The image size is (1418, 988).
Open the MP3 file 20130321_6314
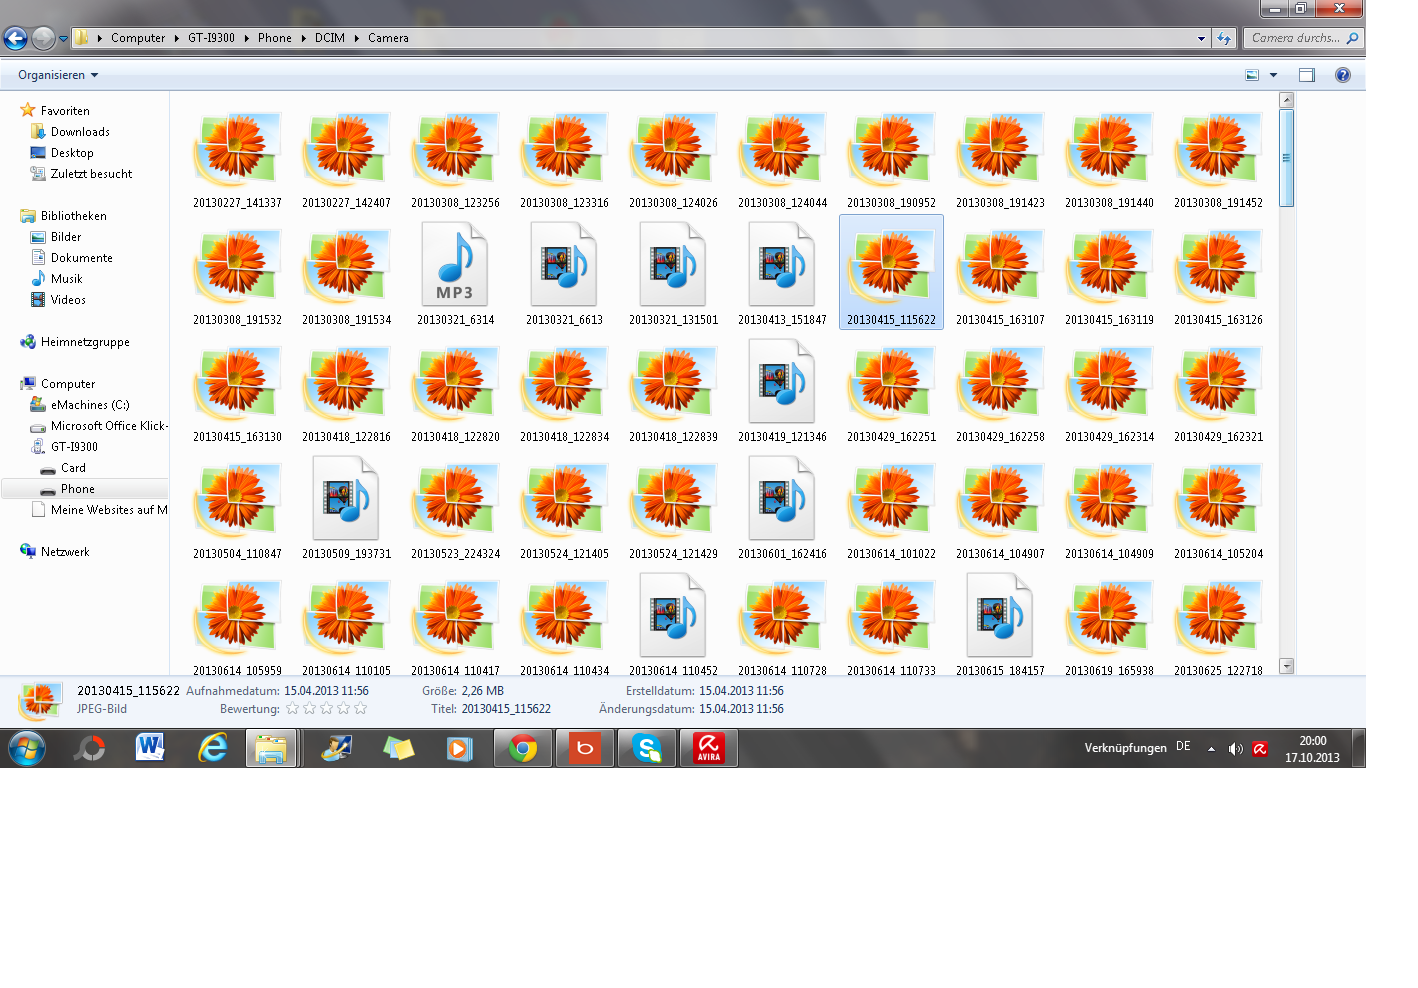(454, 268)
